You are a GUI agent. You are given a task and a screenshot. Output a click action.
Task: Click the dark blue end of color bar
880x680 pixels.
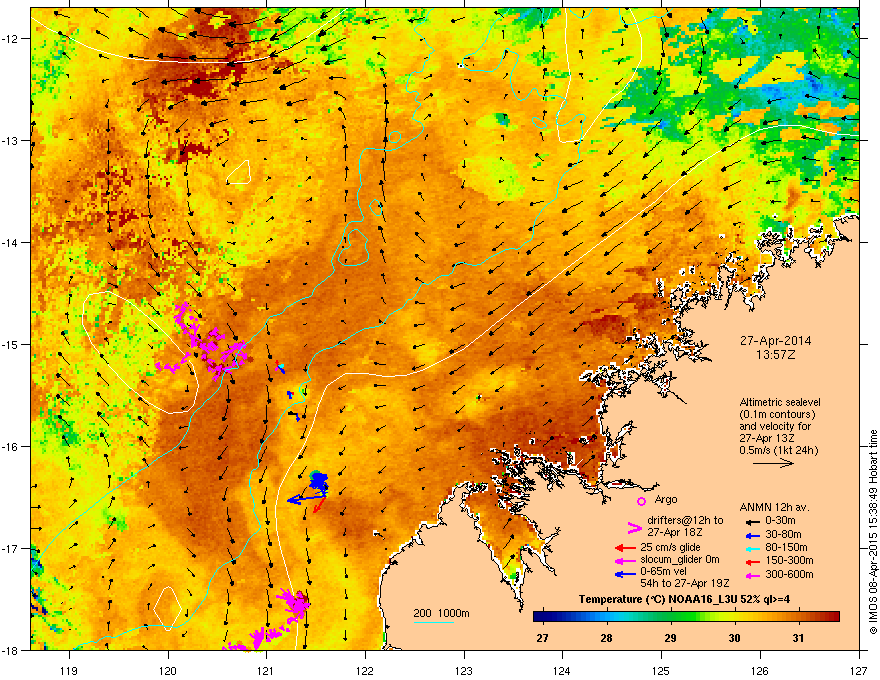point(538,617)
